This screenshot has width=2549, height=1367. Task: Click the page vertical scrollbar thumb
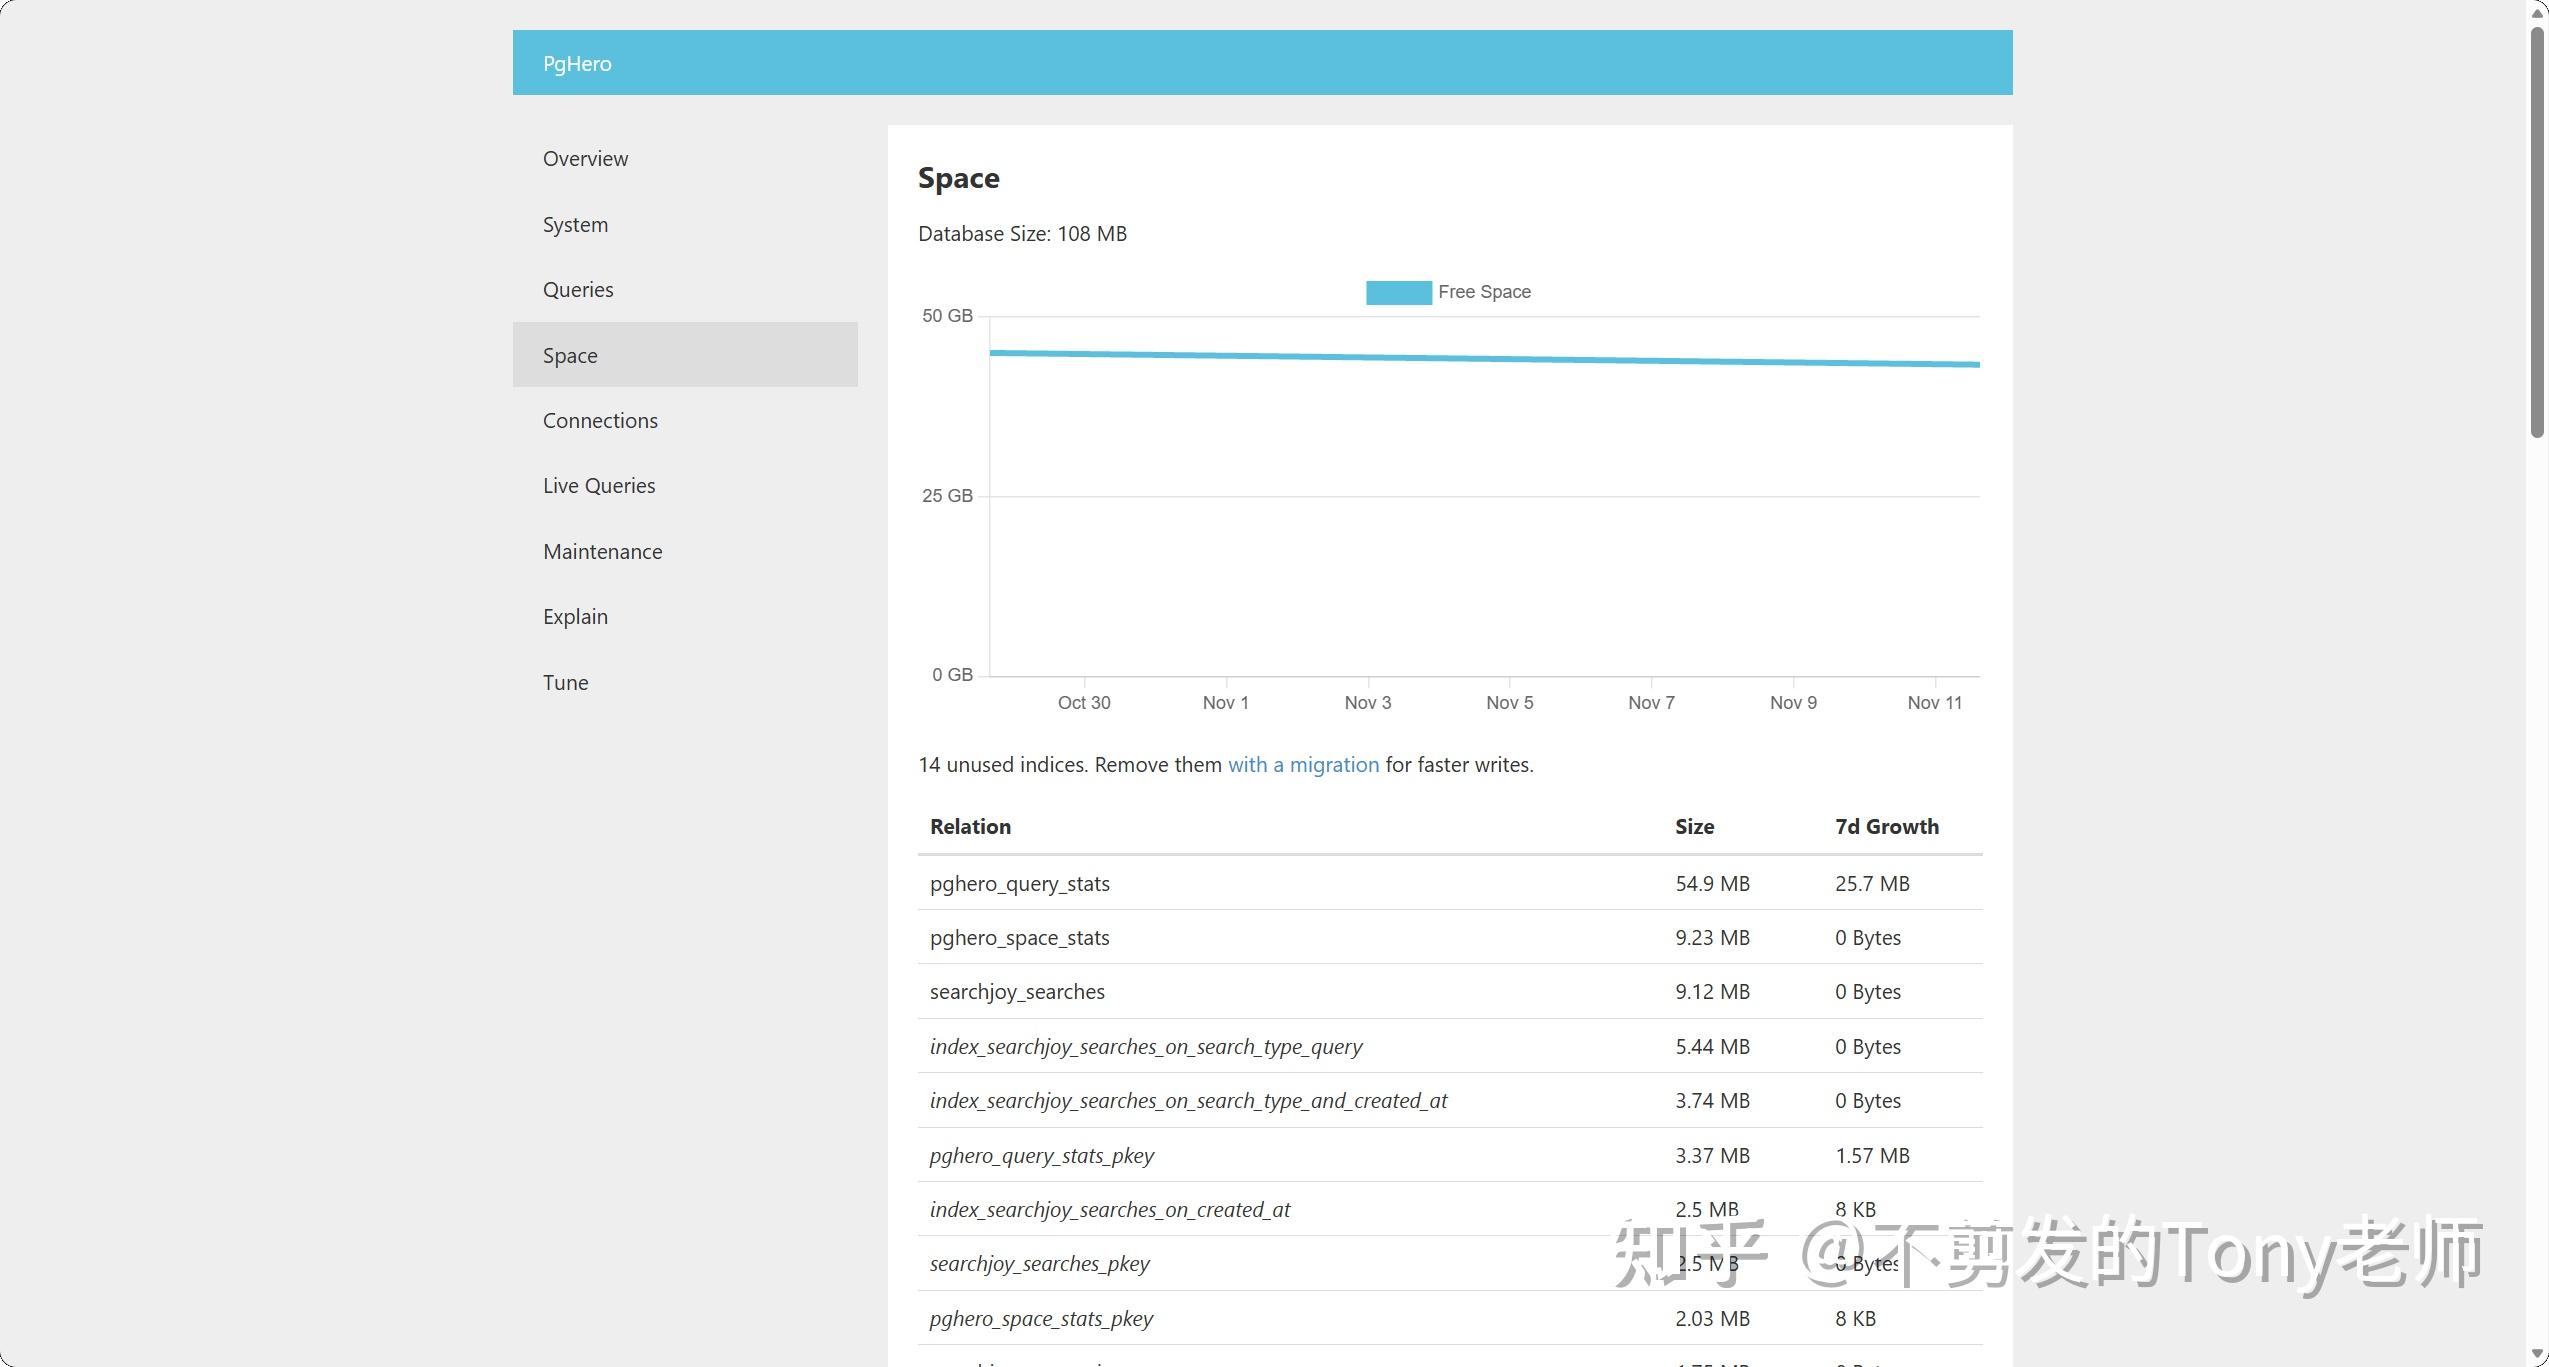(2537, 232)
